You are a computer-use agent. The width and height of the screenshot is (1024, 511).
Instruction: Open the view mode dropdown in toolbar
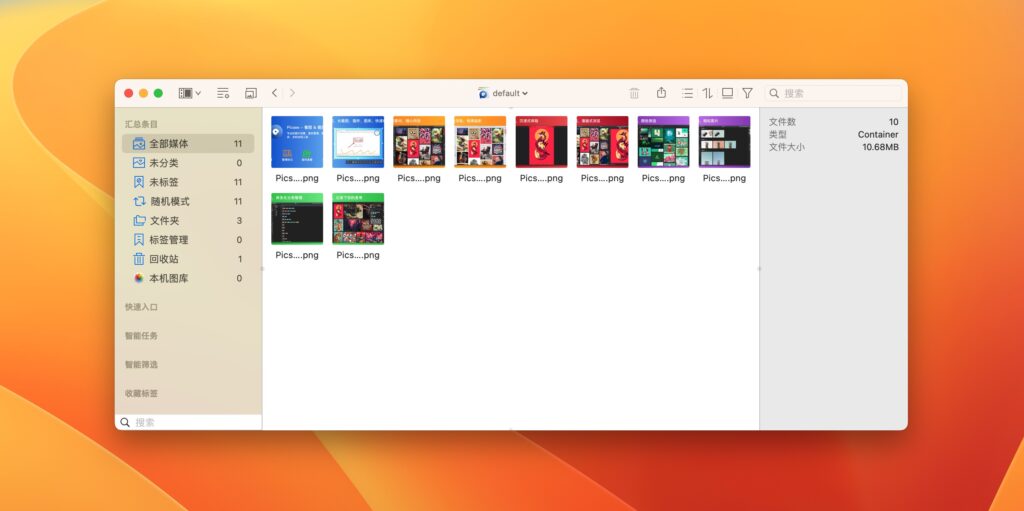point(189,93)
